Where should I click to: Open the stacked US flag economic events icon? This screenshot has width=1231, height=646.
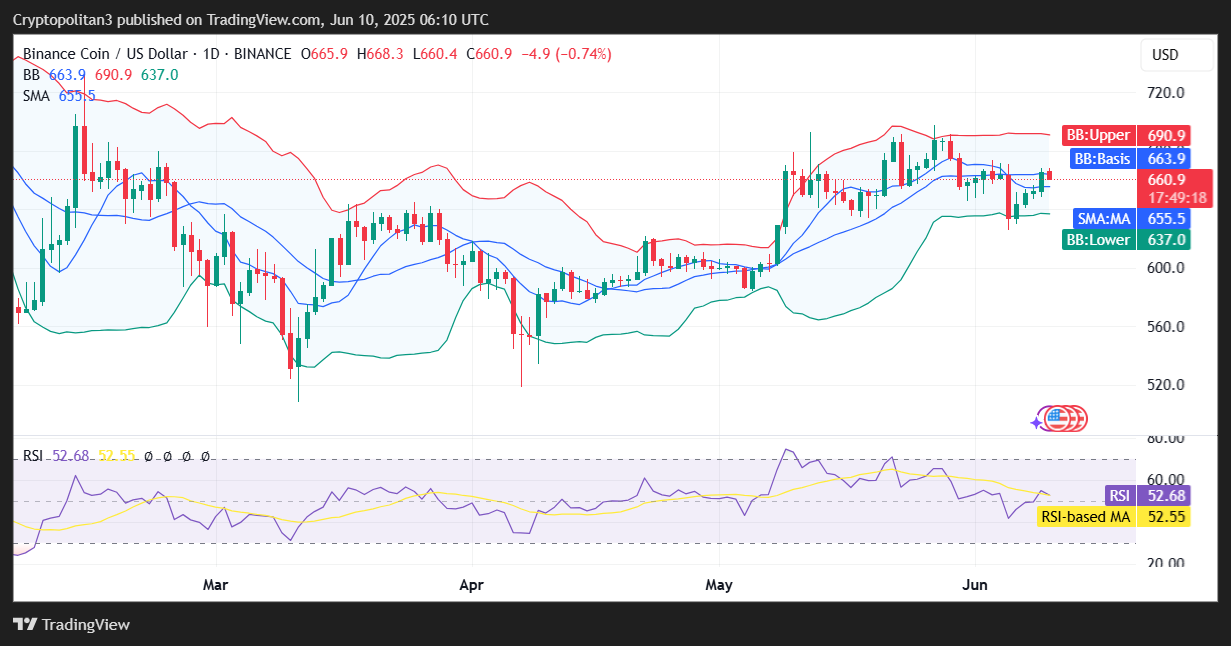pos(1067,419)
